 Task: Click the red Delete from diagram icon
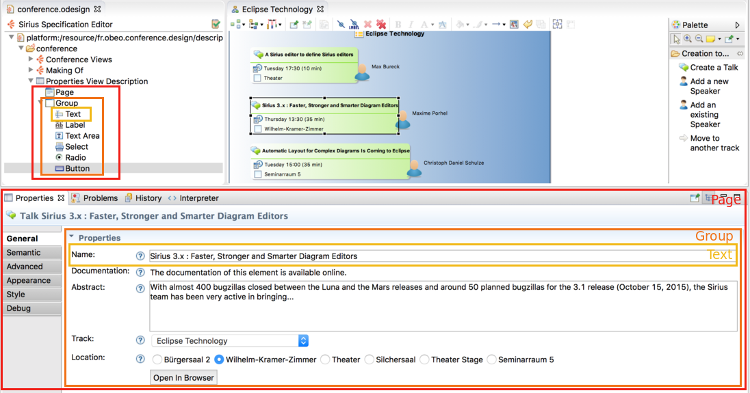(x=367, y=24)
